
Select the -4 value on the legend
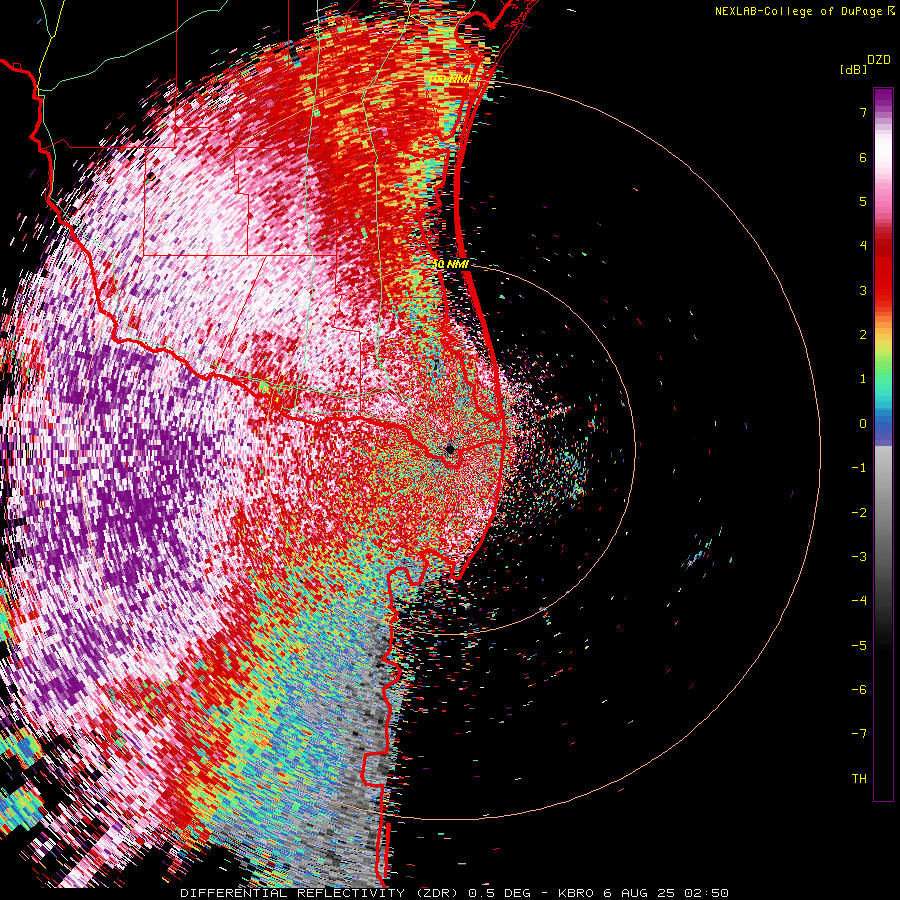[x=859, y=601]
